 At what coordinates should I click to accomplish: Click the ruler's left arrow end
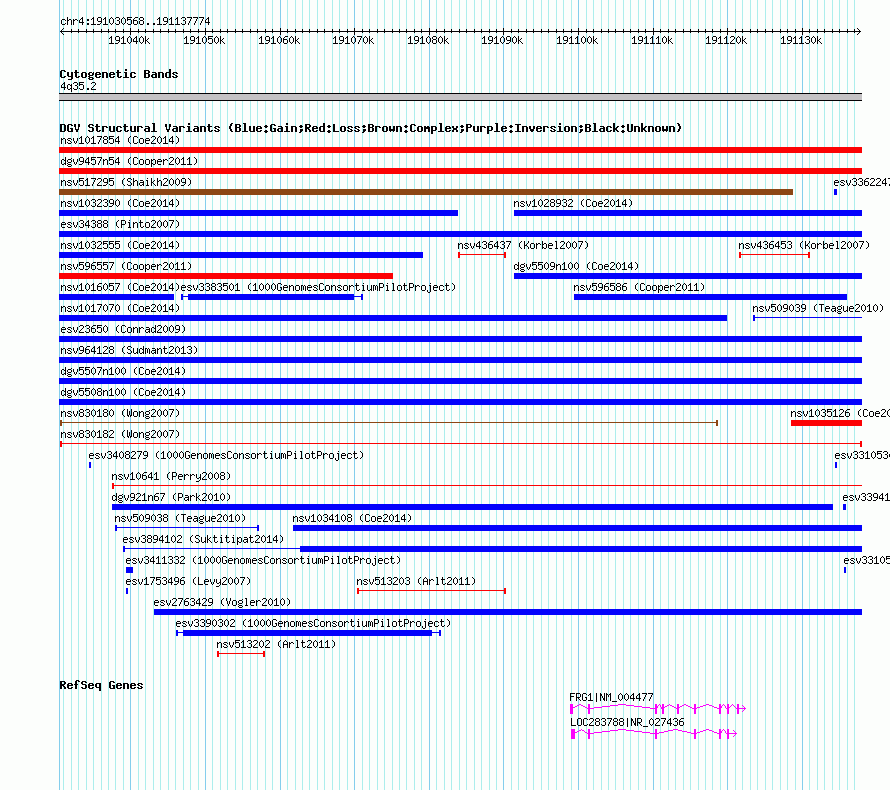pos(62,31)
